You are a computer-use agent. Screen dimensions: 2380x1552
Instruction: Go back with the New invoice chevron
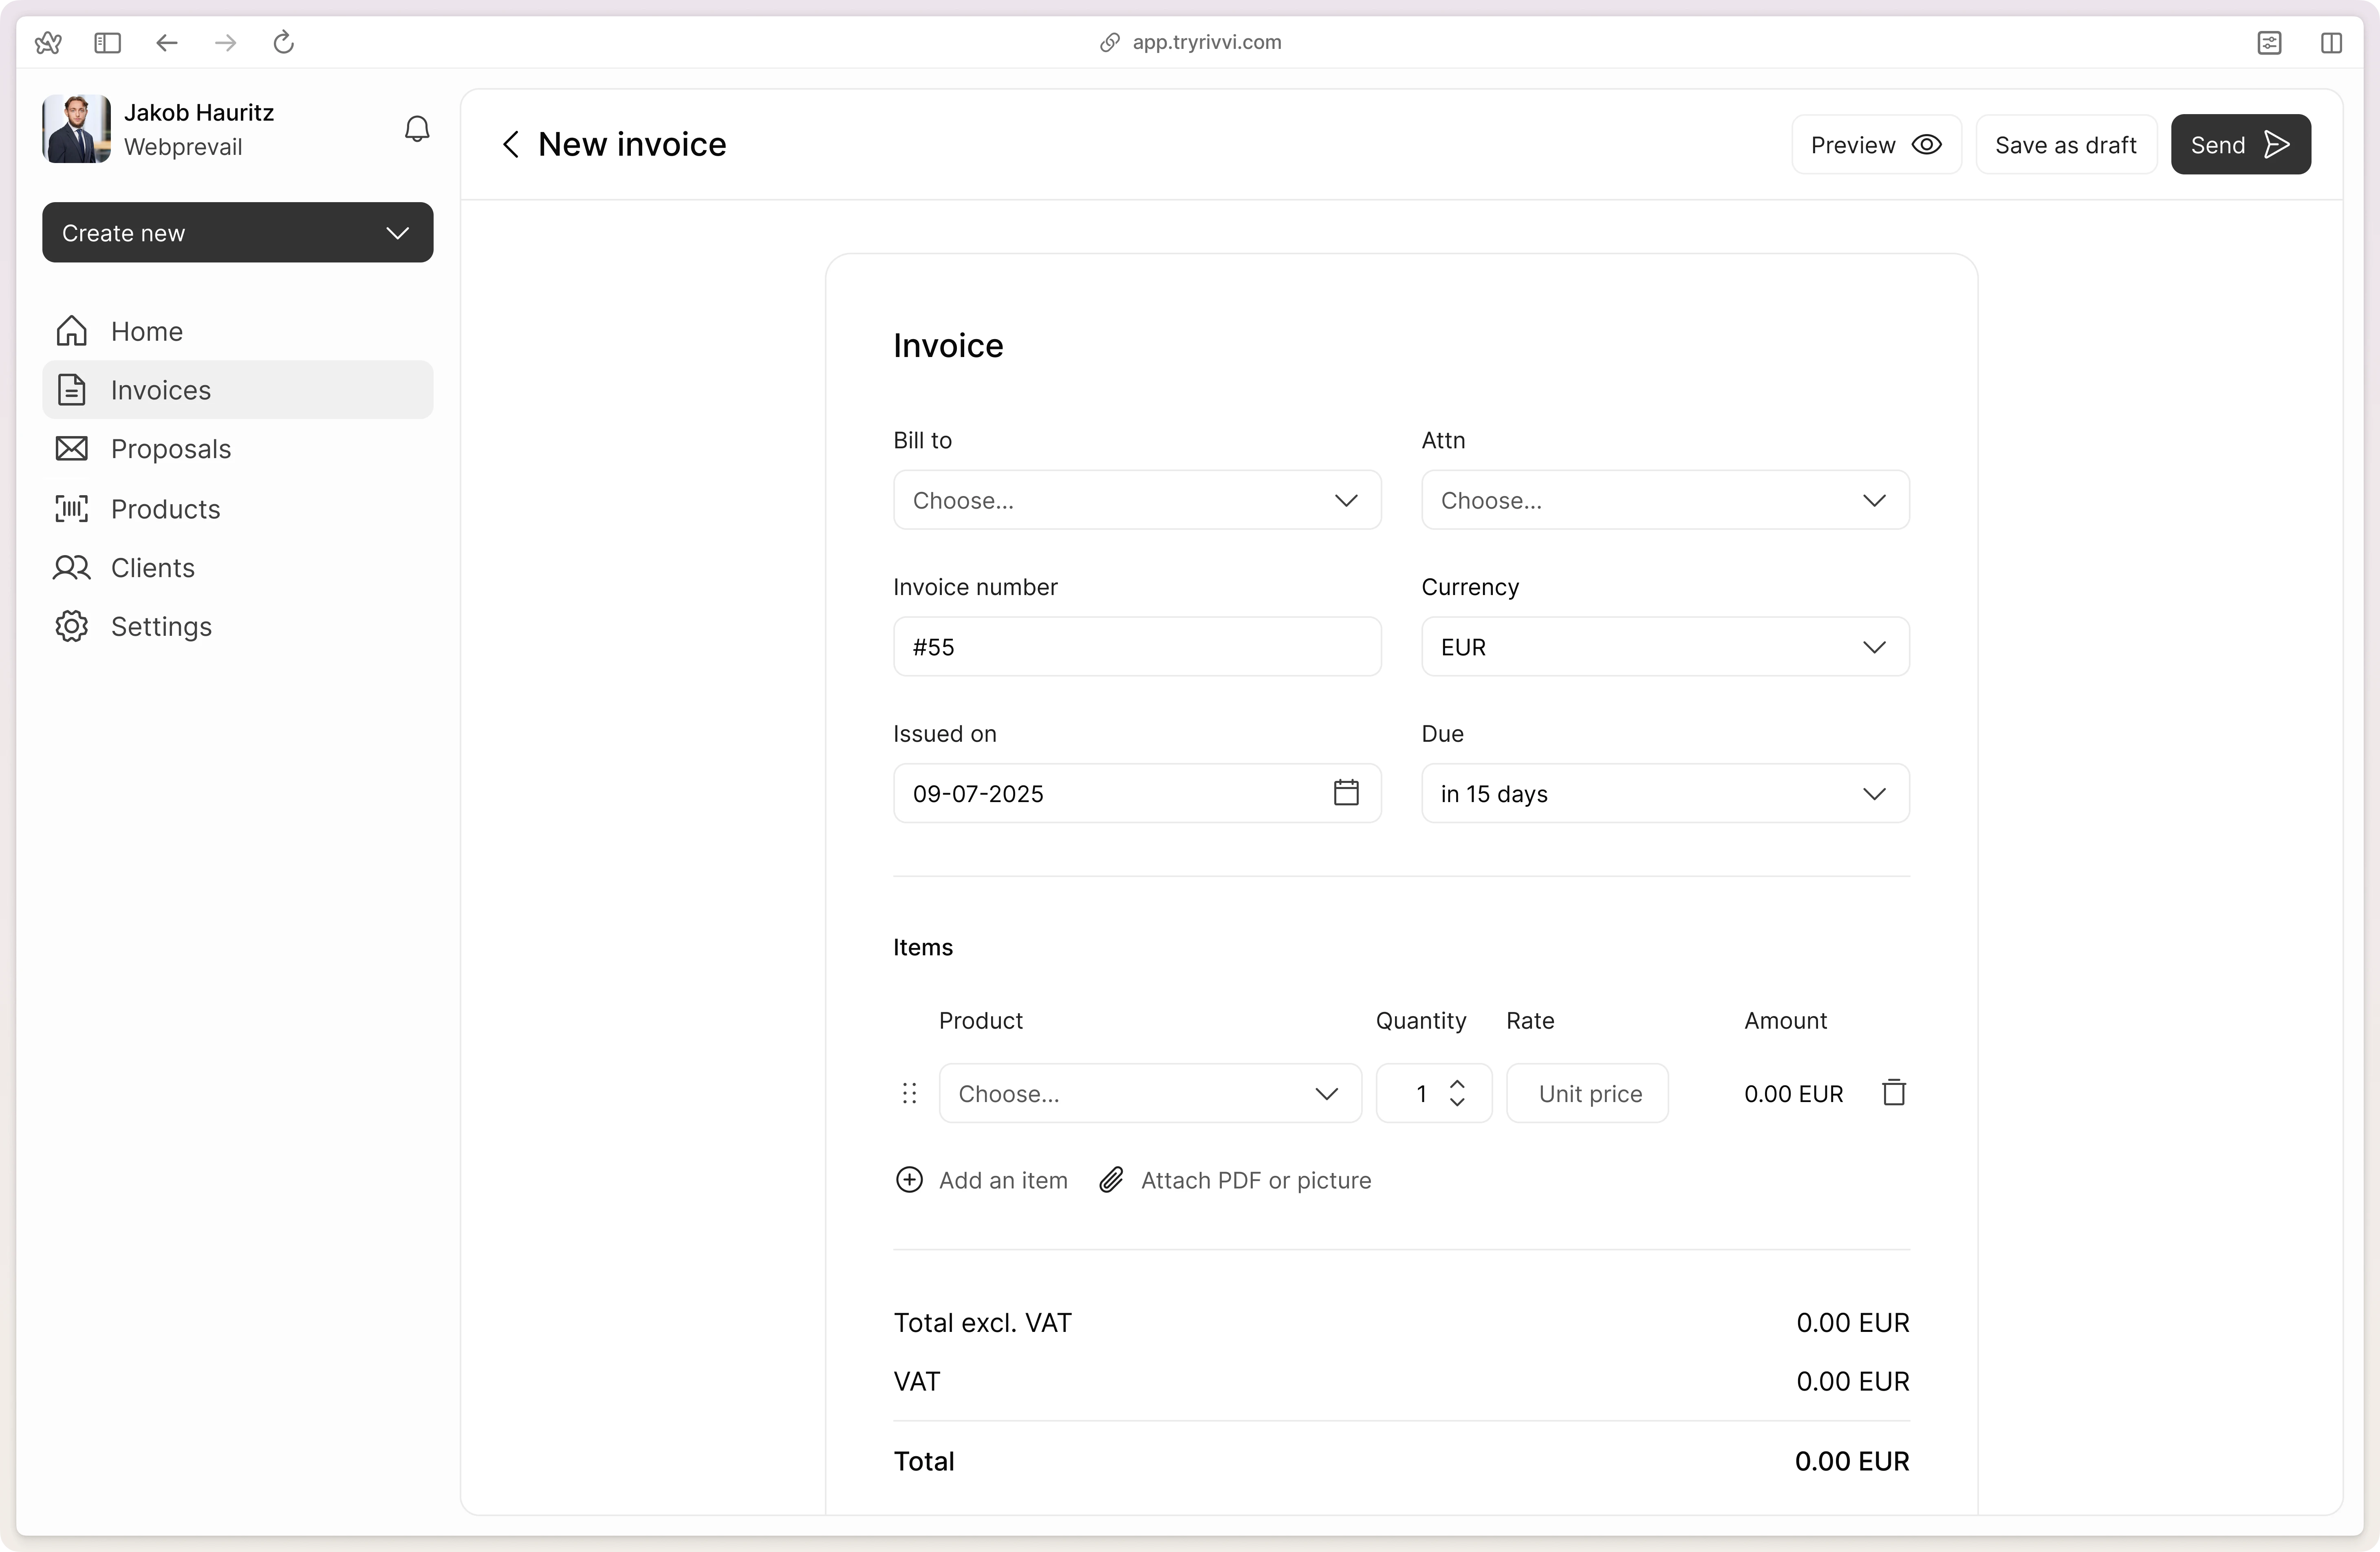pyautogui.click(x=511, y=145)
